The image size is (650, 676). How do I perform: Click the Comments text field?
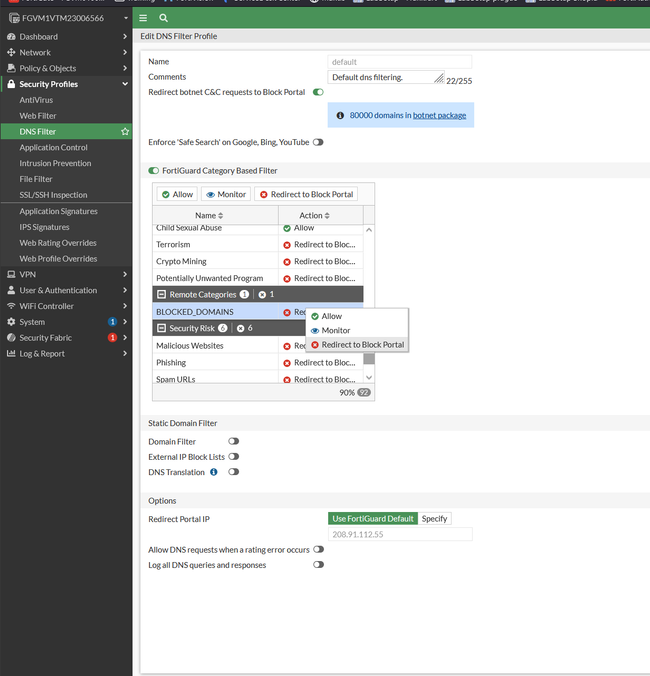click(382, 77)
